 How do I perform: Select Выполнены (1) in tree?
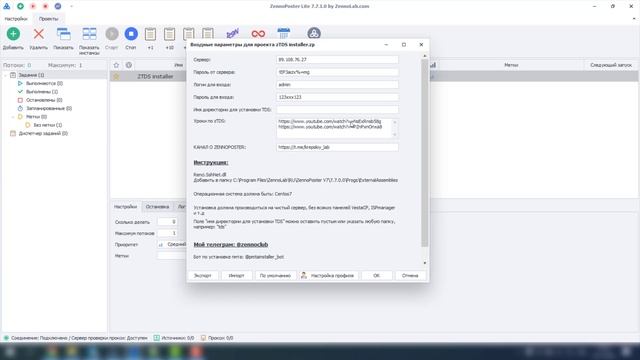[42, 92]
